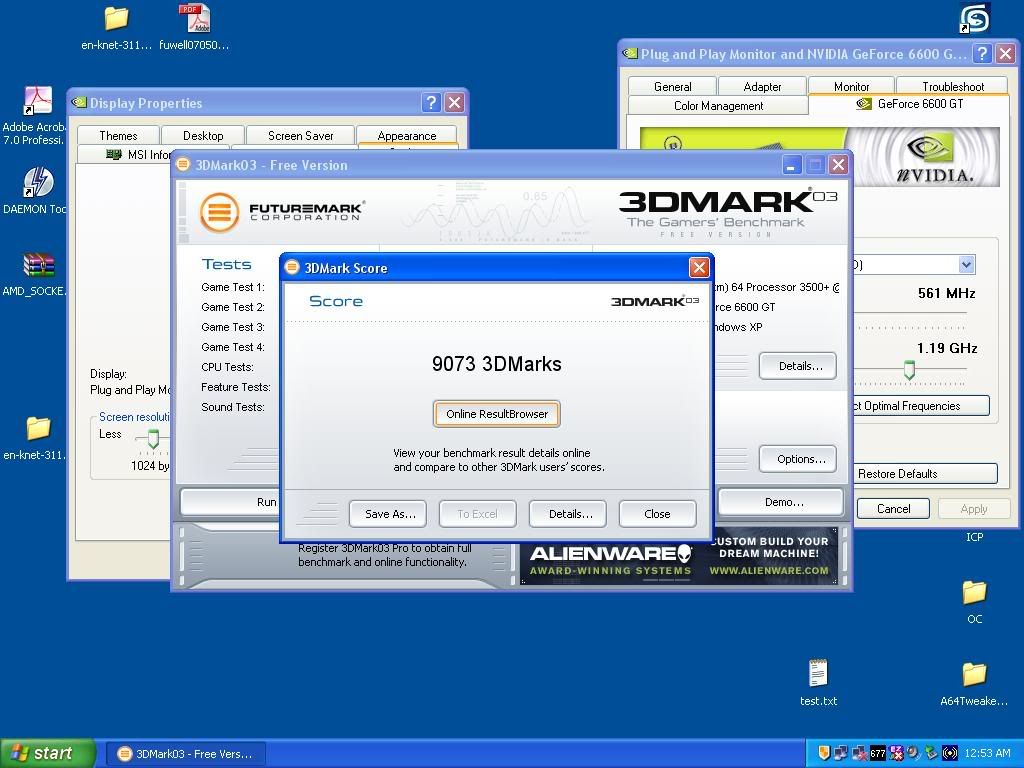
Task: Switch to Monitor tab in monitor properties
Action: (852, 86)
